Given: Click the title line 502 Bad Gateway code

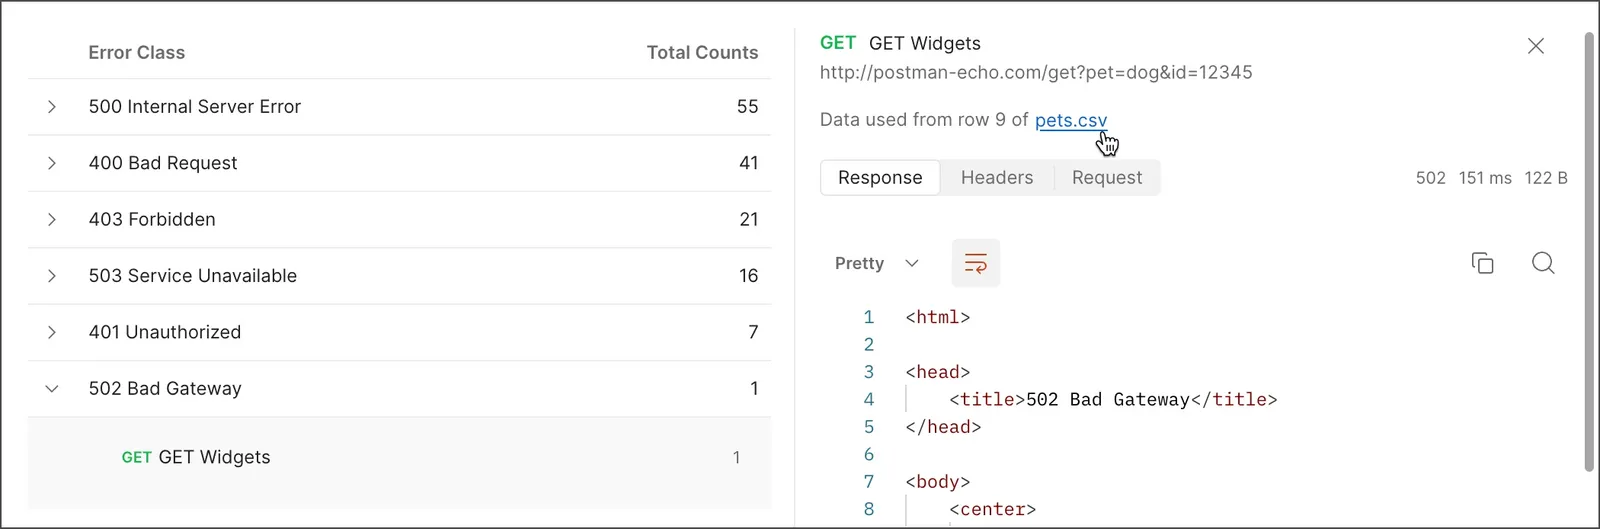Looking at the screenshot, I should [x=1113, y=400].
